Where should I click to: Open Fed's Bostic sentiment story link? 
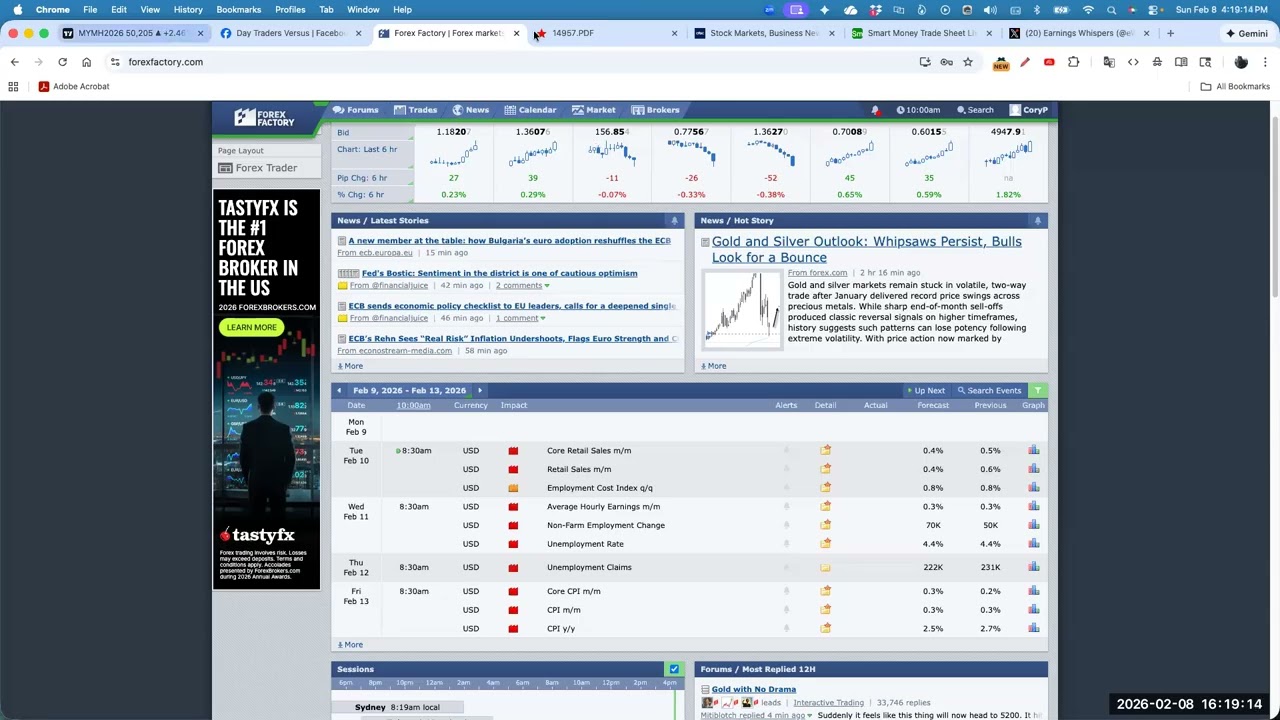click(x=499, y=273)
